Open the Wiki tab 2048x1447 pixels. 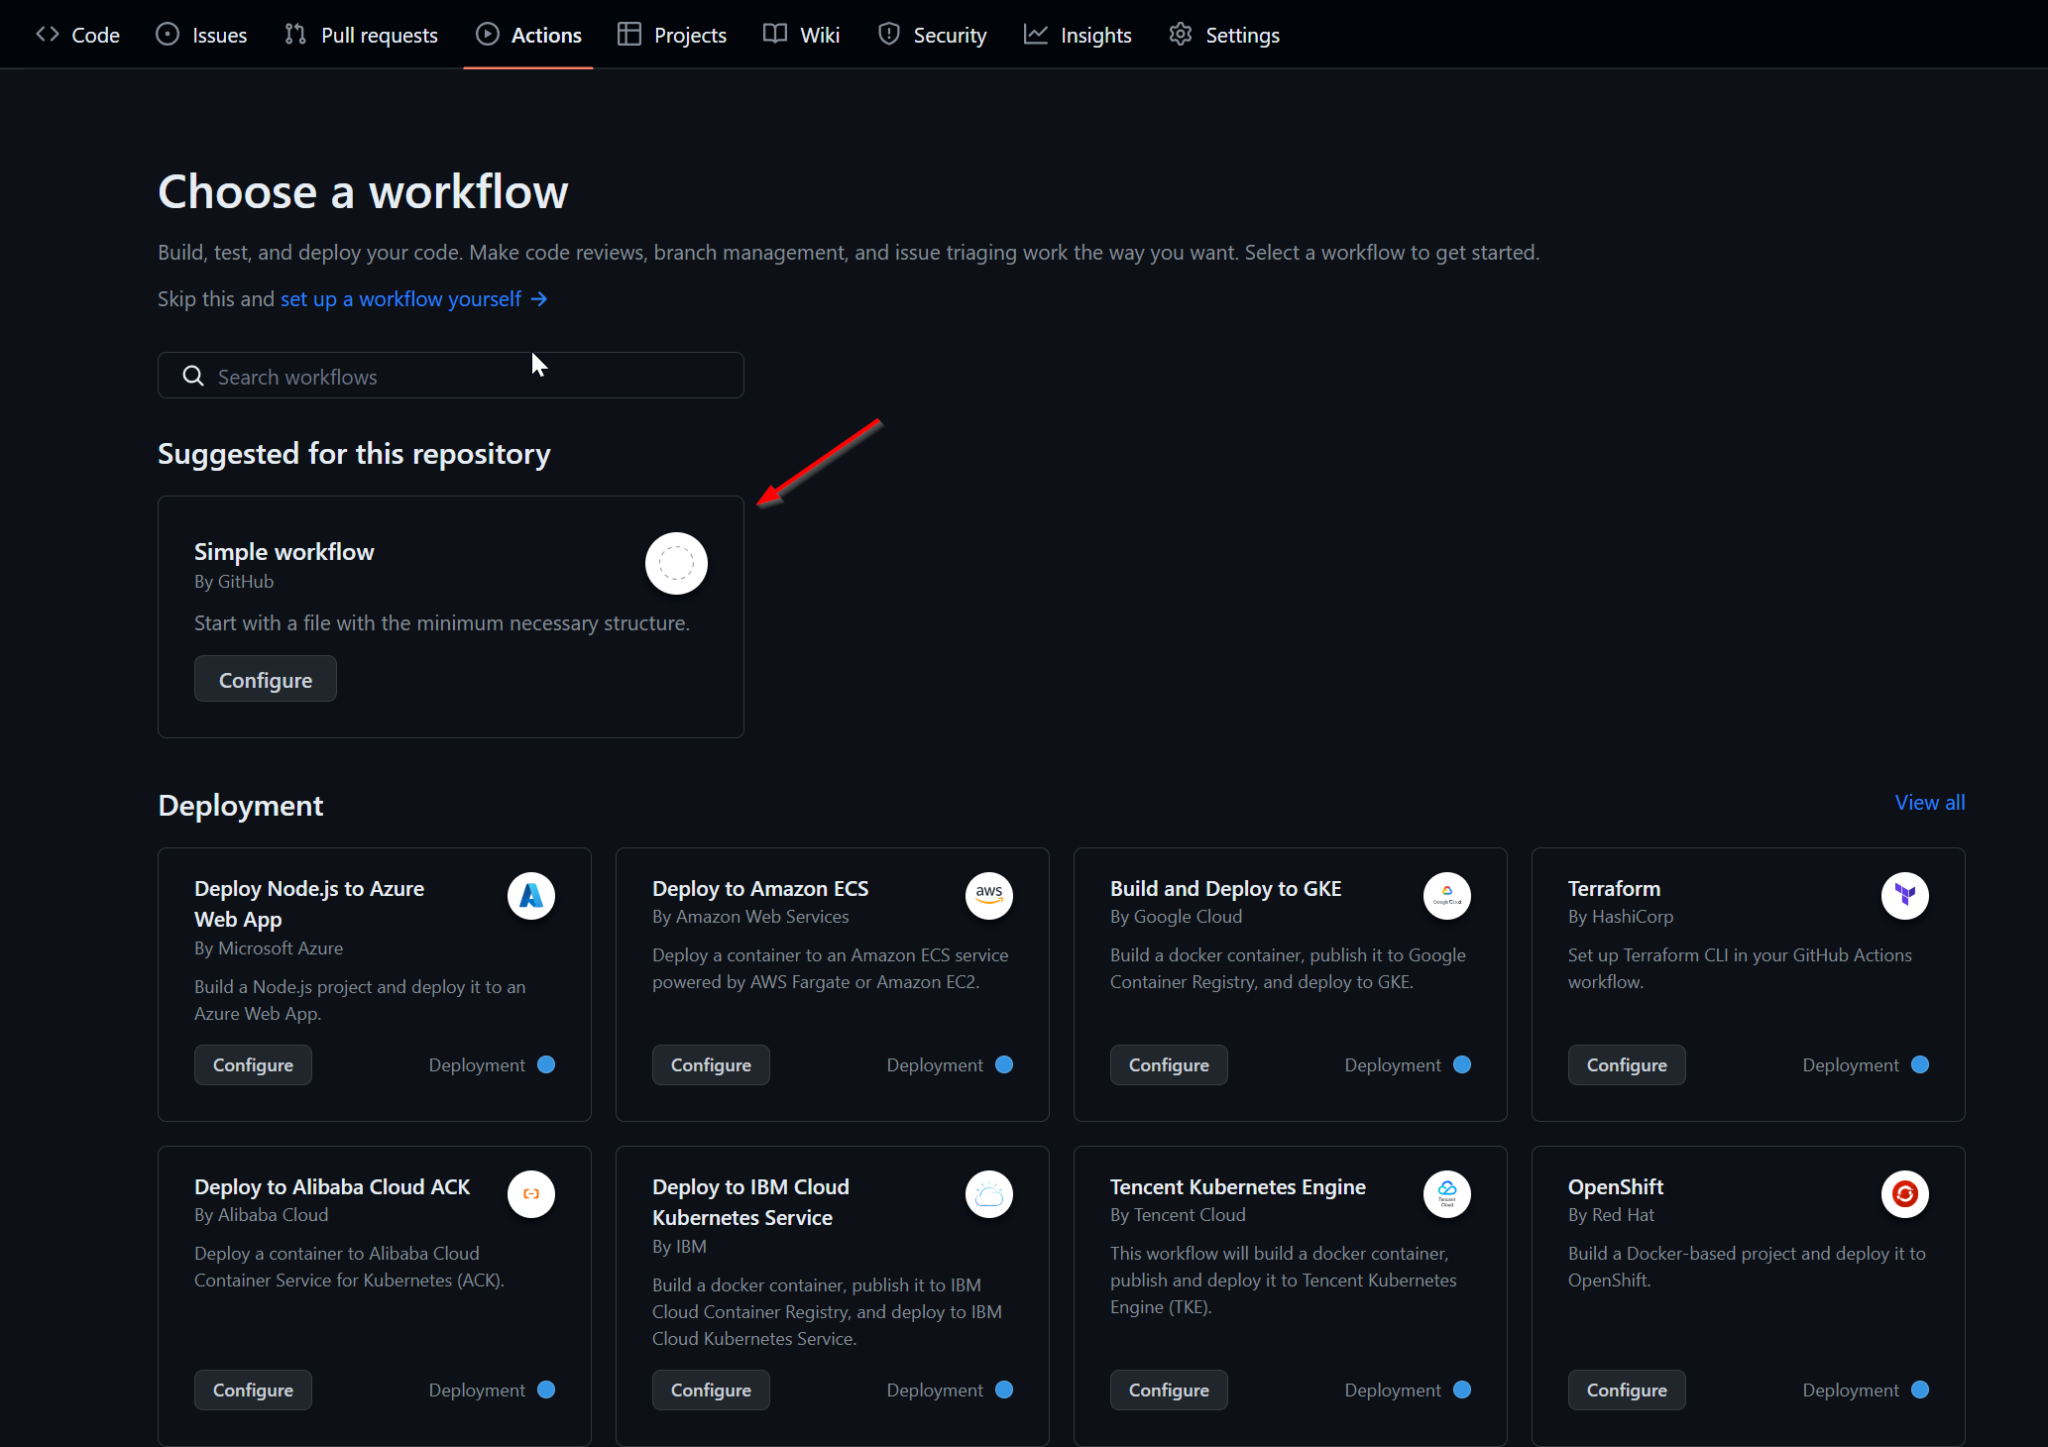pyautogui.click(x=801, y=35)
